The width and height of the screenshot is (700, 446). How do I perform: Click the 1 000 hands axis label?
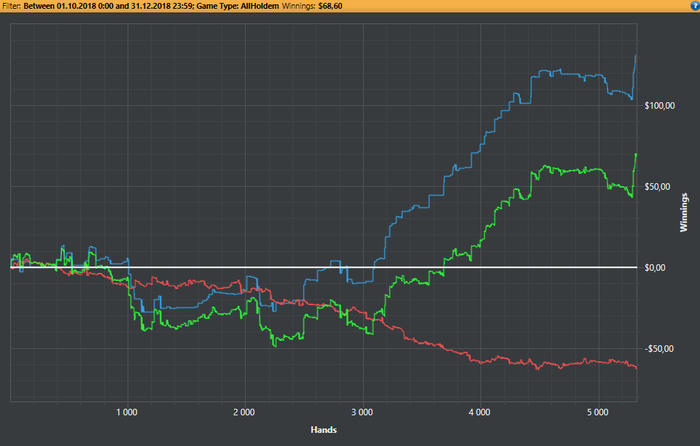(127, 412)
